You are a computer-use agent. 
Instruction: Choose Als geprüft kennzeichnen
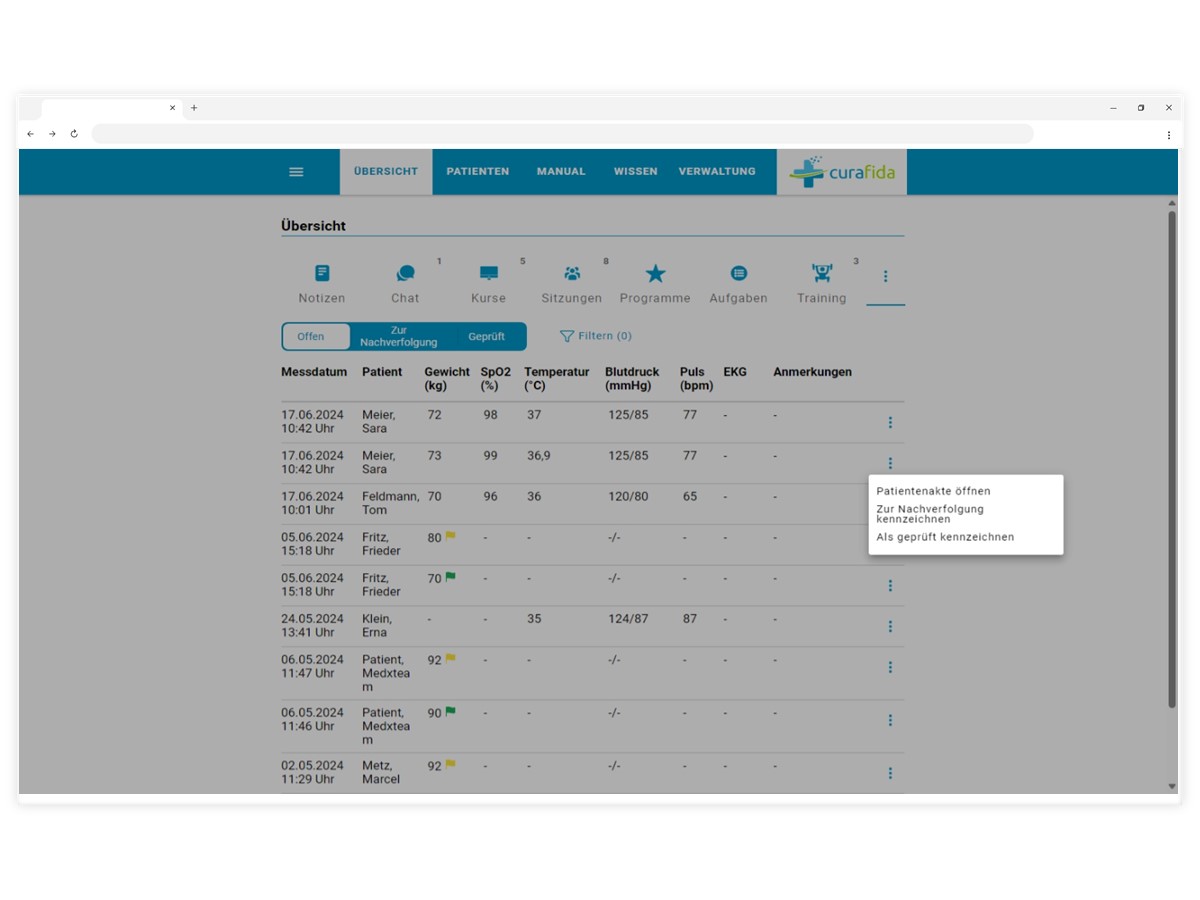click(945, 537)
